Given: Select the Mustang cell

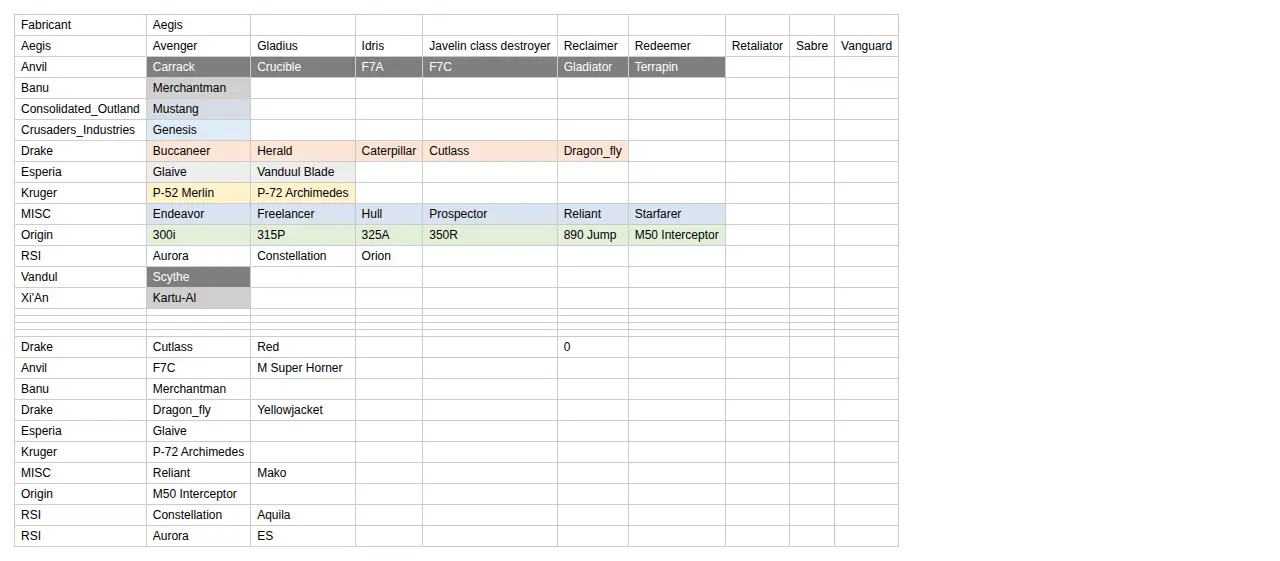Looking at the screenshot, I should tap(198, 109).
